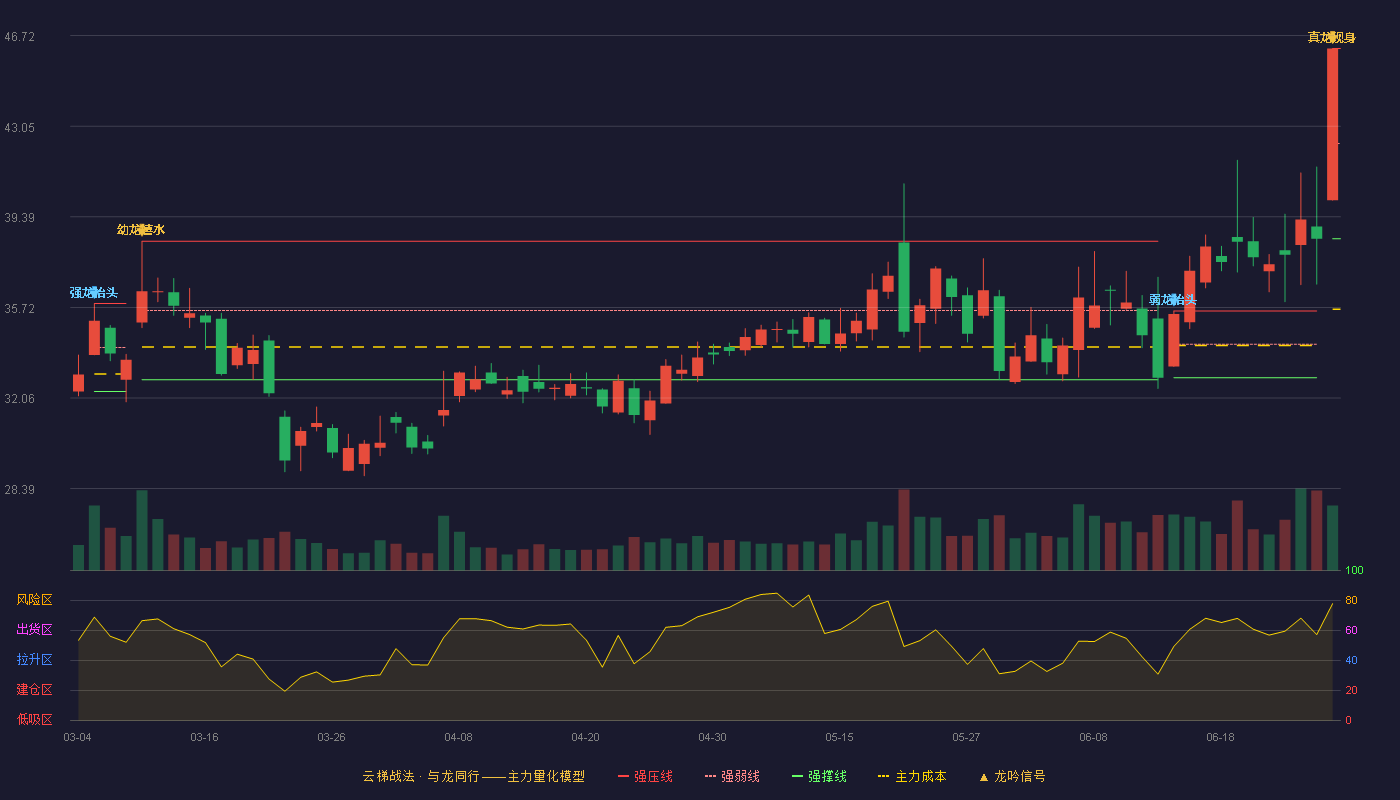
Task: Click the 32.06 price axis label
Action: tap(20, 399)
